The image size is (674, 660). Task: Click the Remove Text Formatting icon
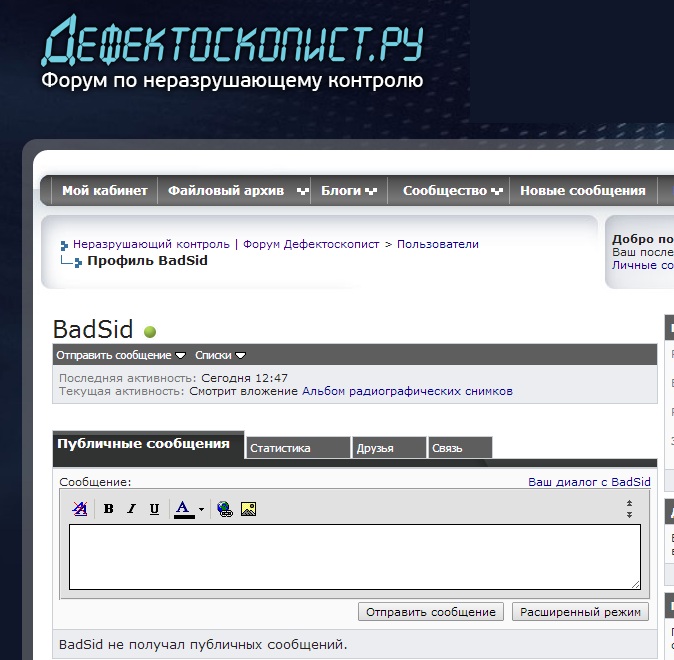click(x=80, y=509)
